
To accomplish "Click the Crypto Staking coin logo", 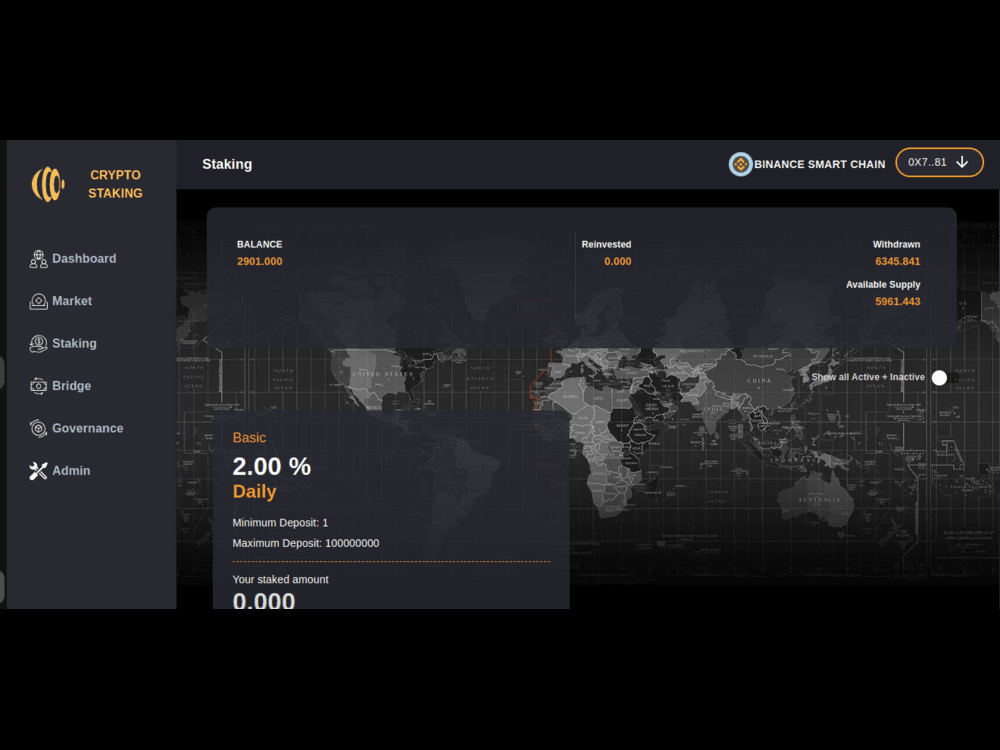I will (48, 184).
